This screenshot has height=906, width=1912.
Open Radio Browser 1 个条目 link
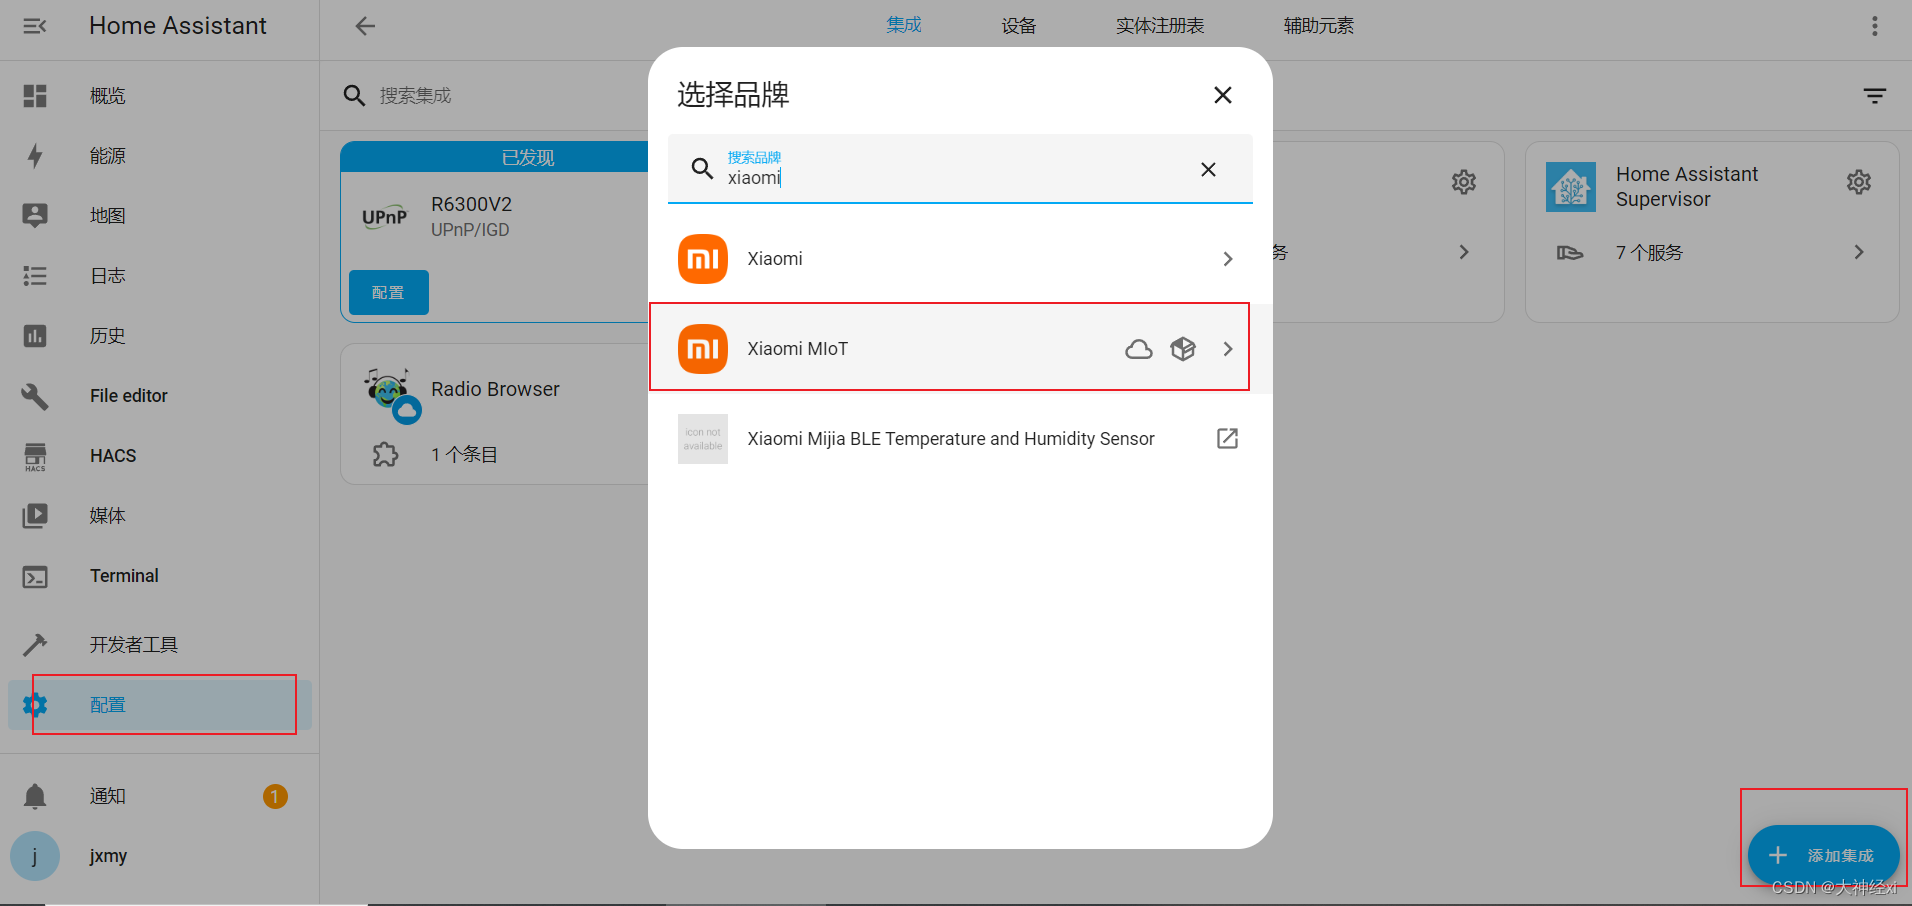[464, 455]
